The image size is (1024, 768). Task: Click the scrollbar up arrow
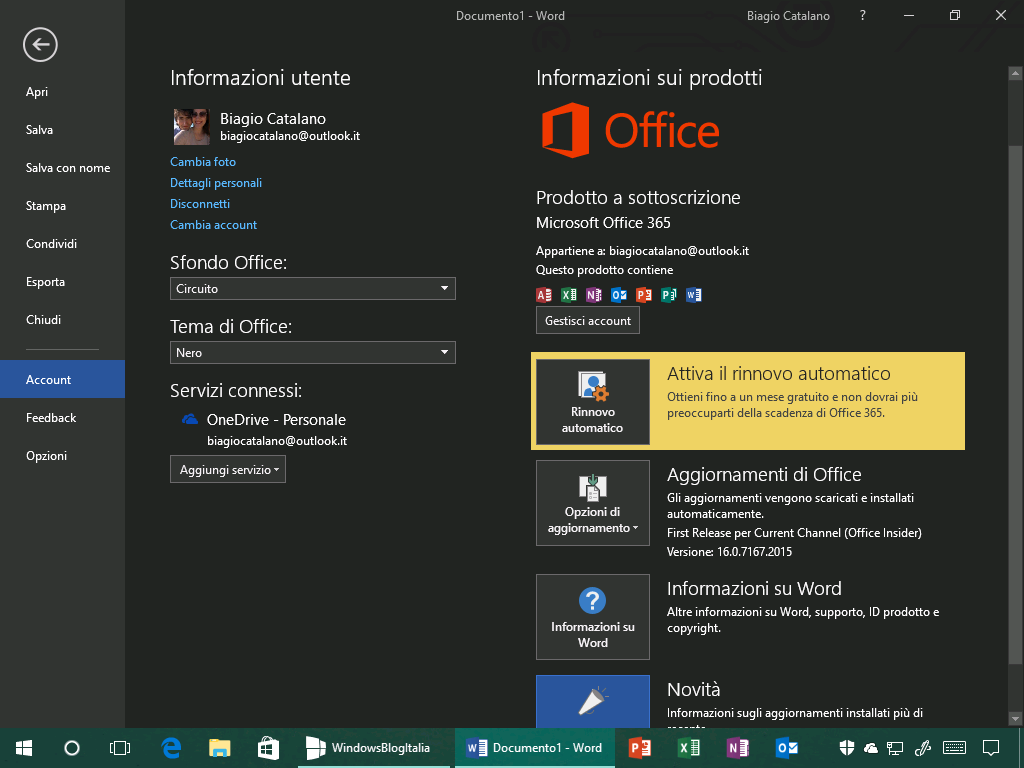1015,74
